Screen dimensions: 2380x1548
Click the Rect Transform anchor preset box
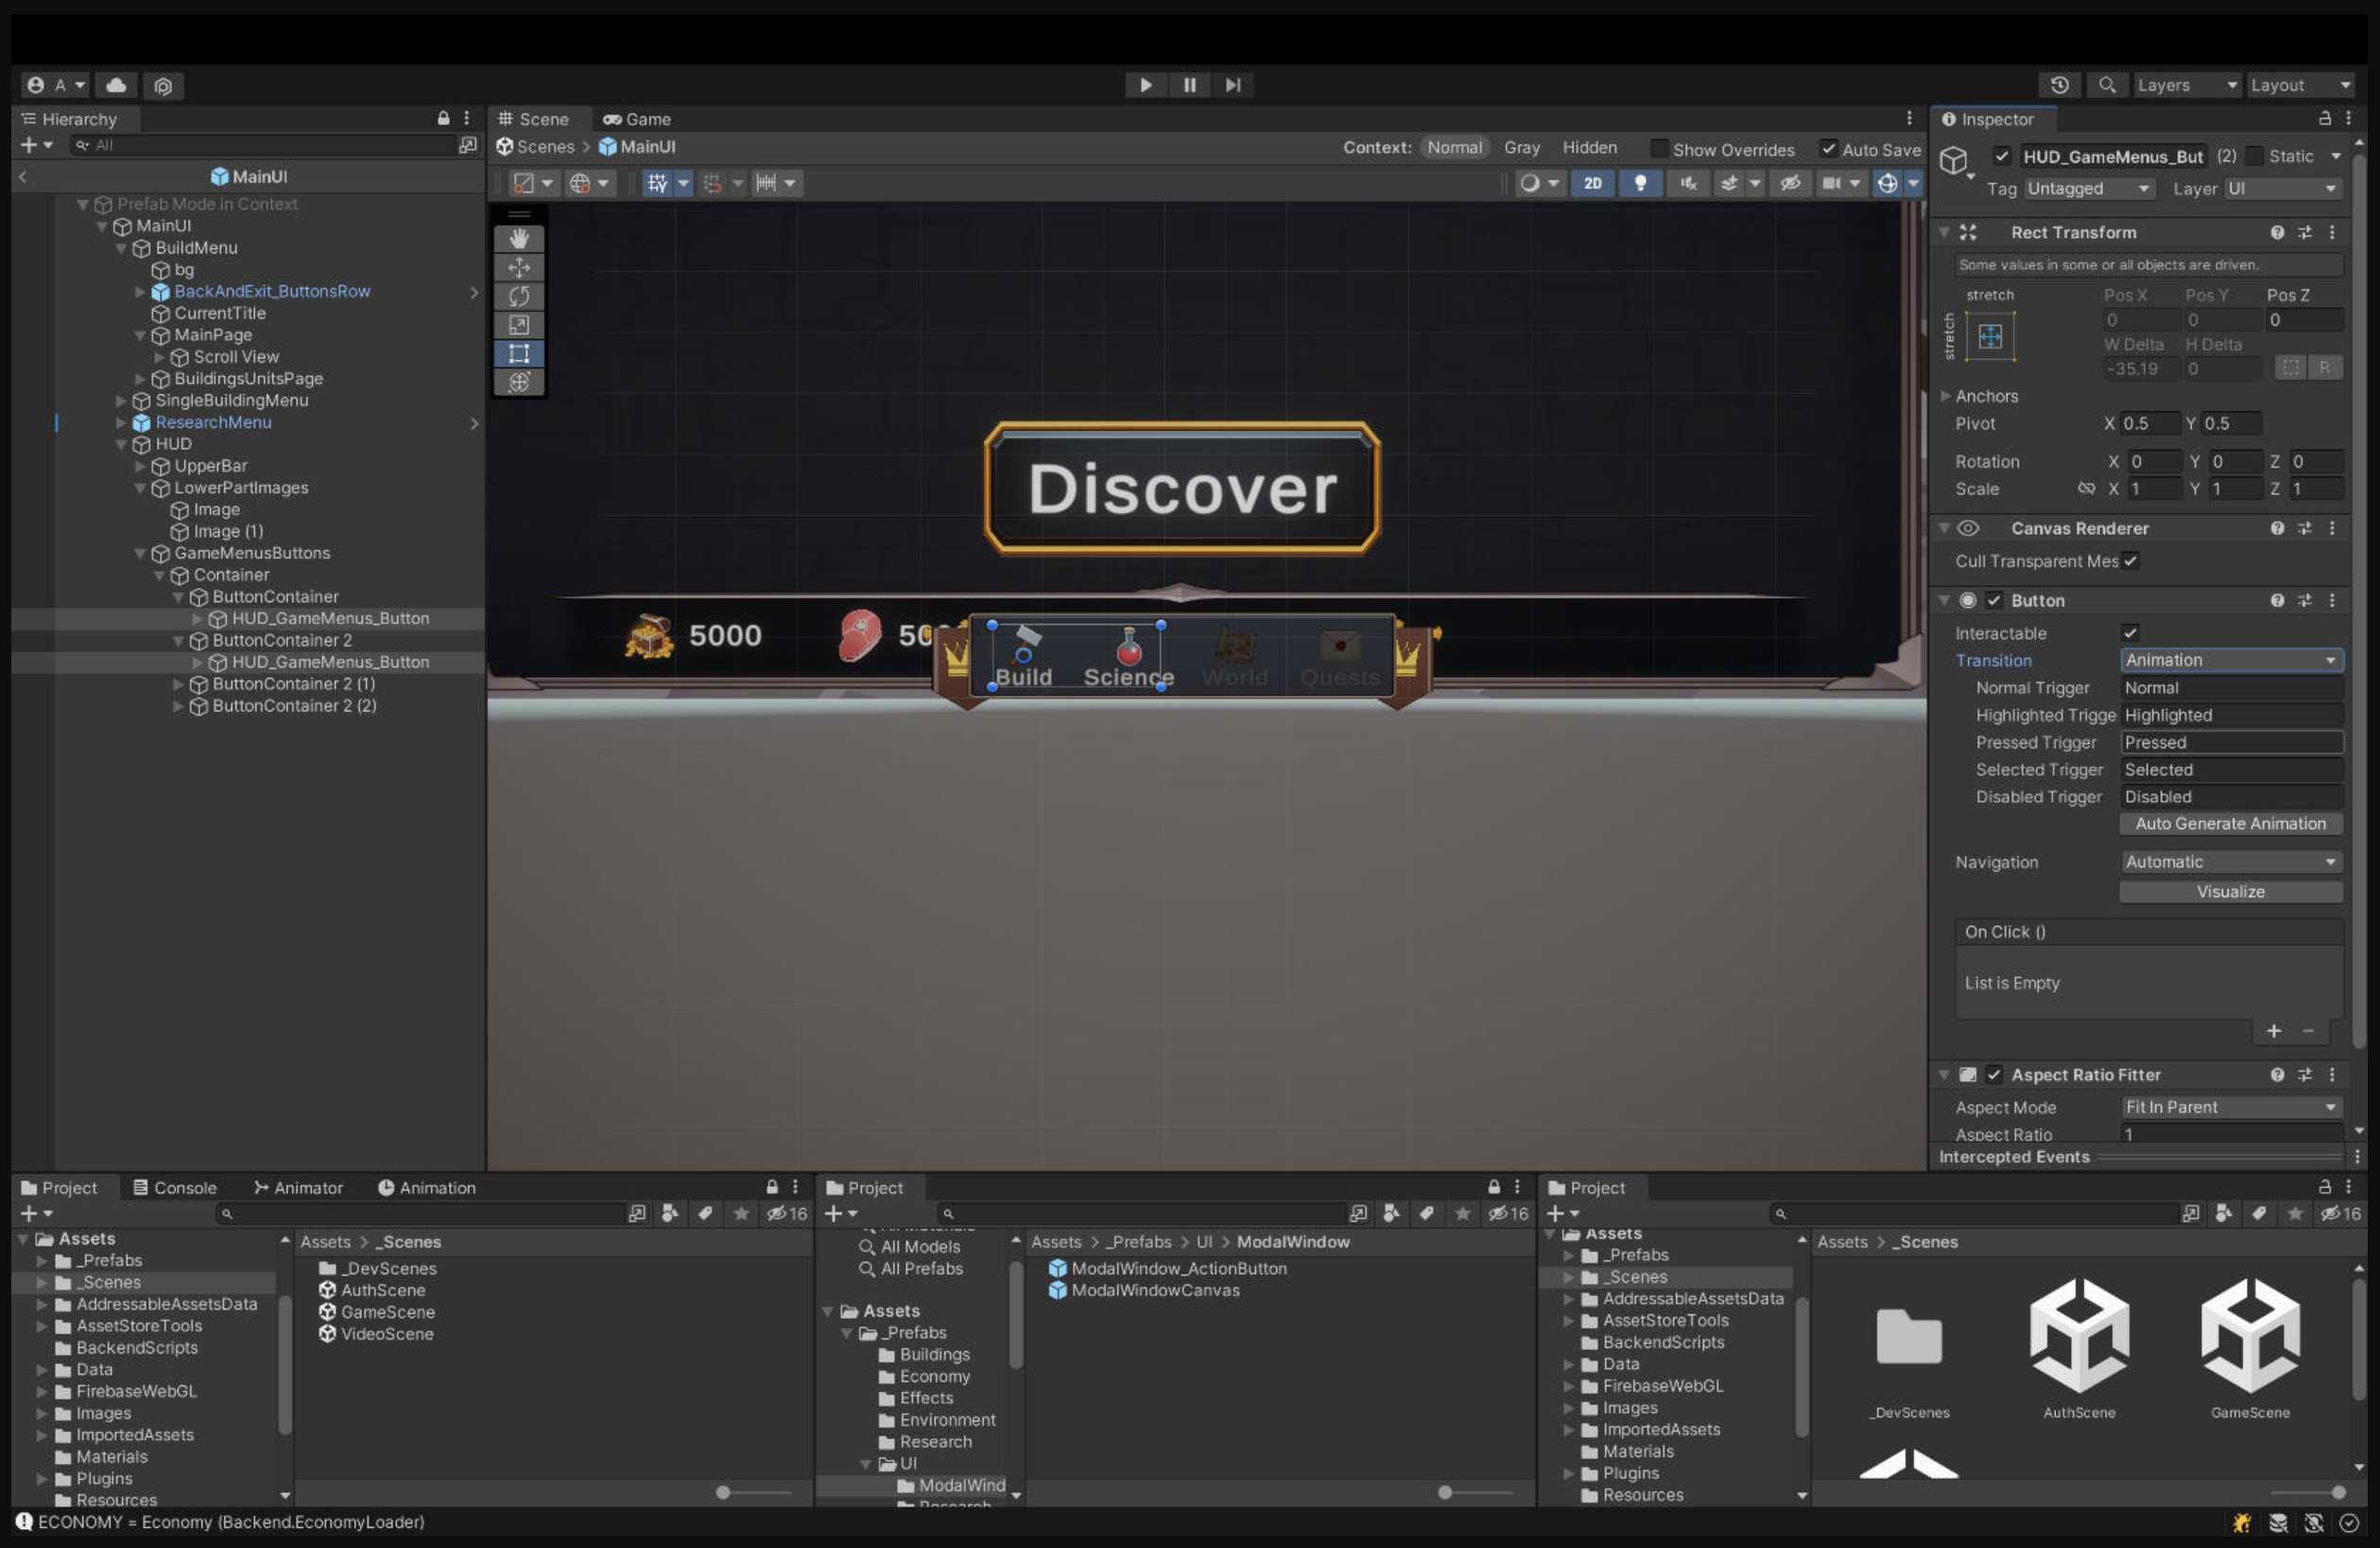1990,336
